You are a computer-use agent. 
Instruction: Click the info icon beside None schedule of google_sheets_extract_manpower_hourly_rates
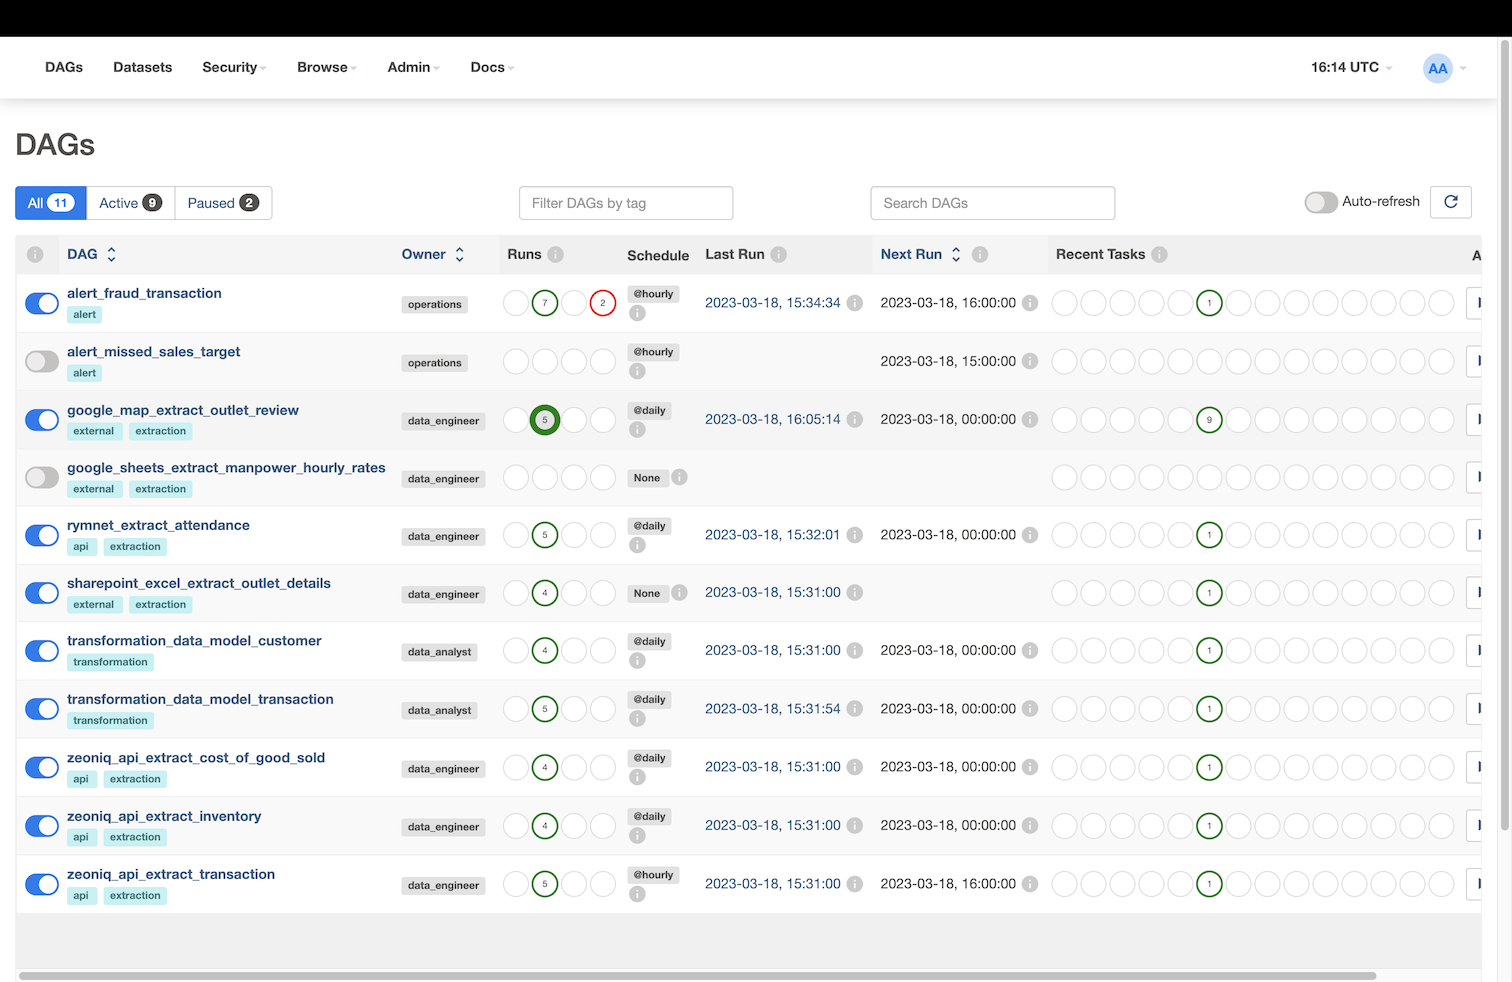tap(679, 478)
